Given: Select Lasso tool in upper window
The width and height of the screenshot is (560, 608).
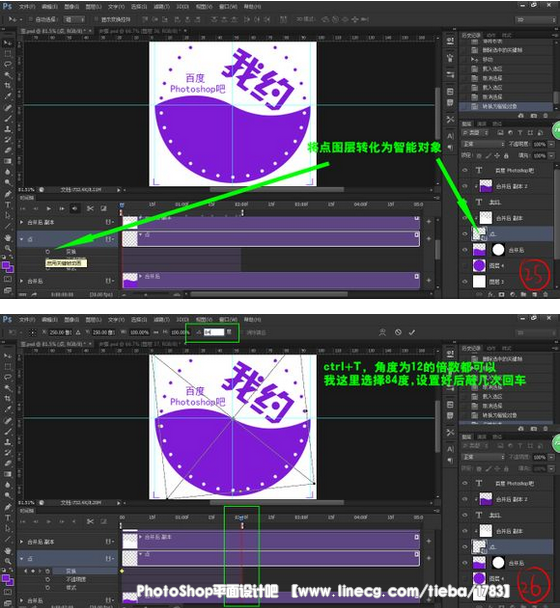Looking at the screenshot, I should pos(7,64).
